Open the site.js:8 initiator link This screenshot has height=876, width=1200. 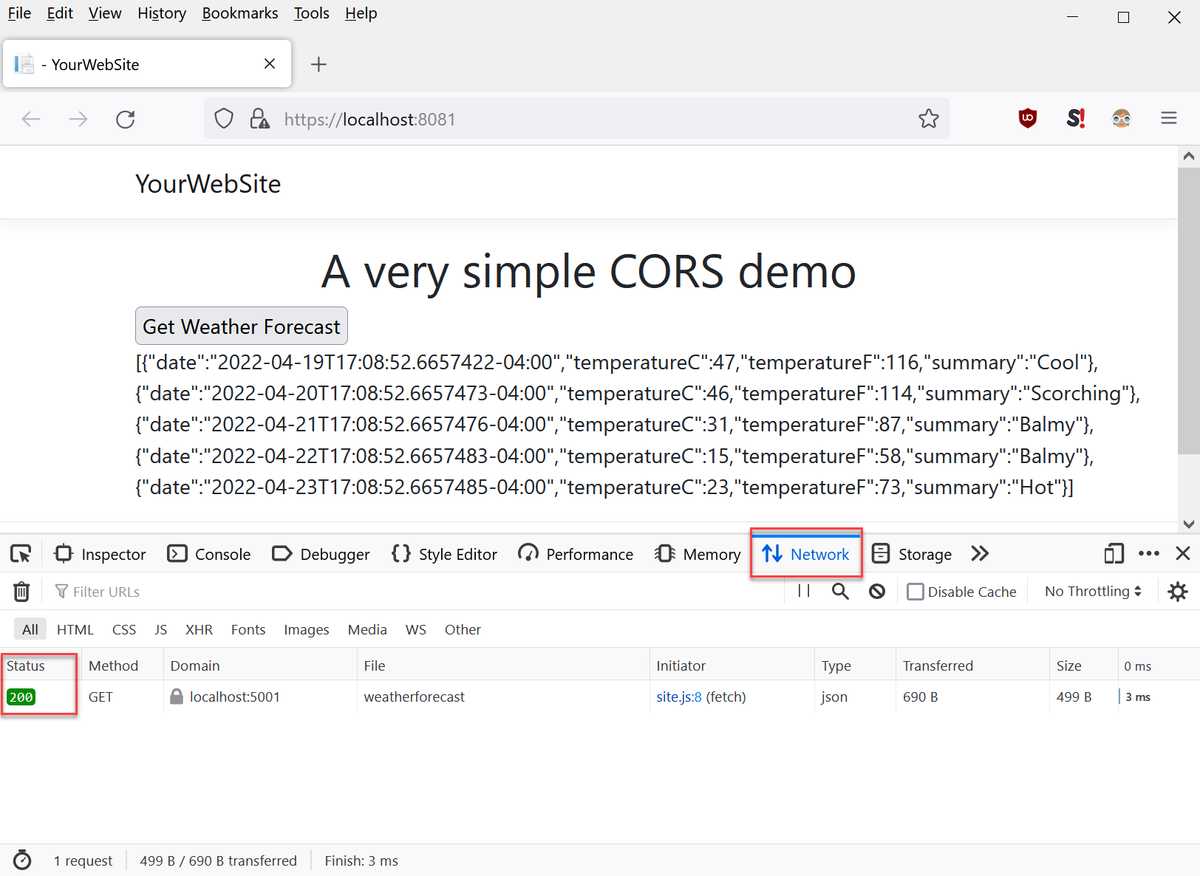[680, 696]
